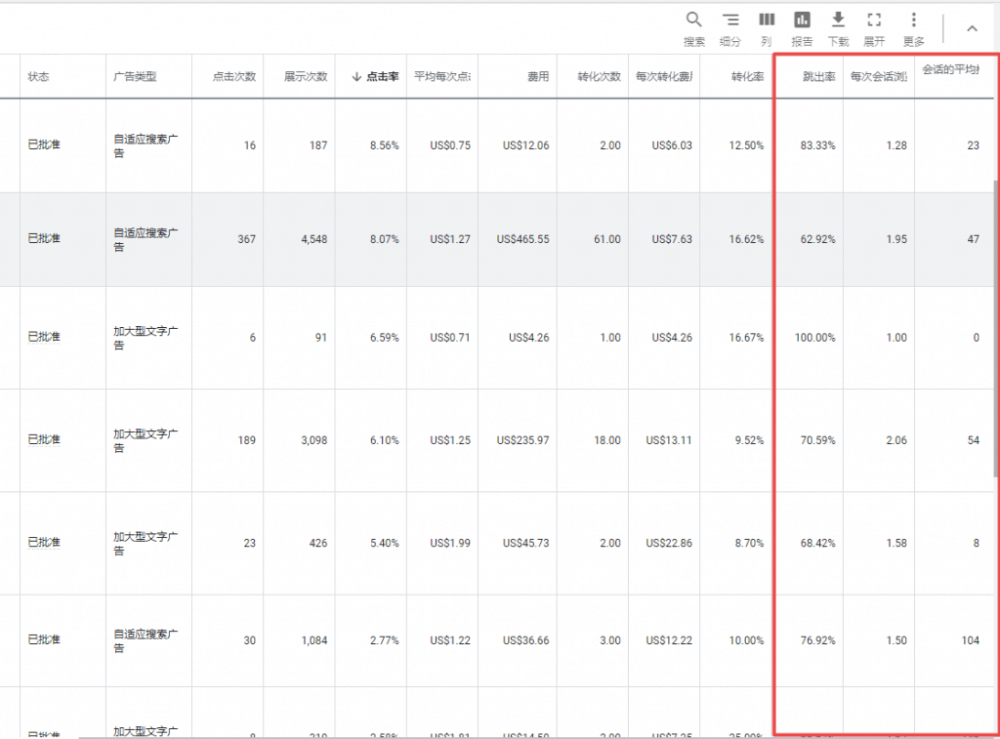Click the 下载 (Download) icon
This screenshot has height=739, width=1000.
pyautogui.click(x=838, y=20)
